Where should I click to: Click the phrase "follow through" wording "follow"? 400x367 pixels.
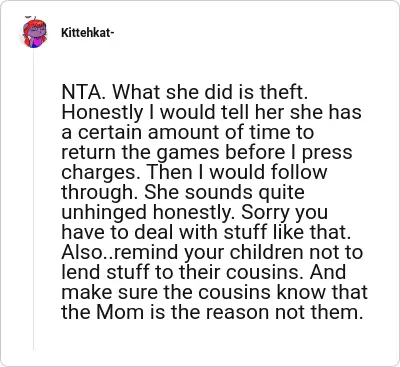[299, 172]
